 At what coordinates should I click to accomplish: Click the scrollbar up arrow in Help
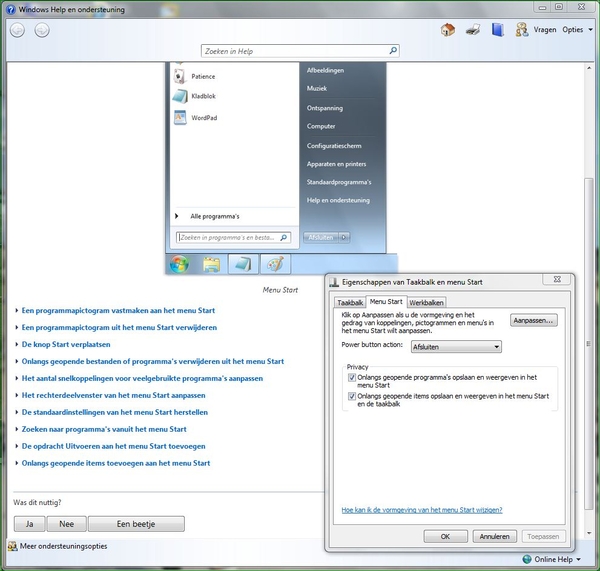click(589, 68)
